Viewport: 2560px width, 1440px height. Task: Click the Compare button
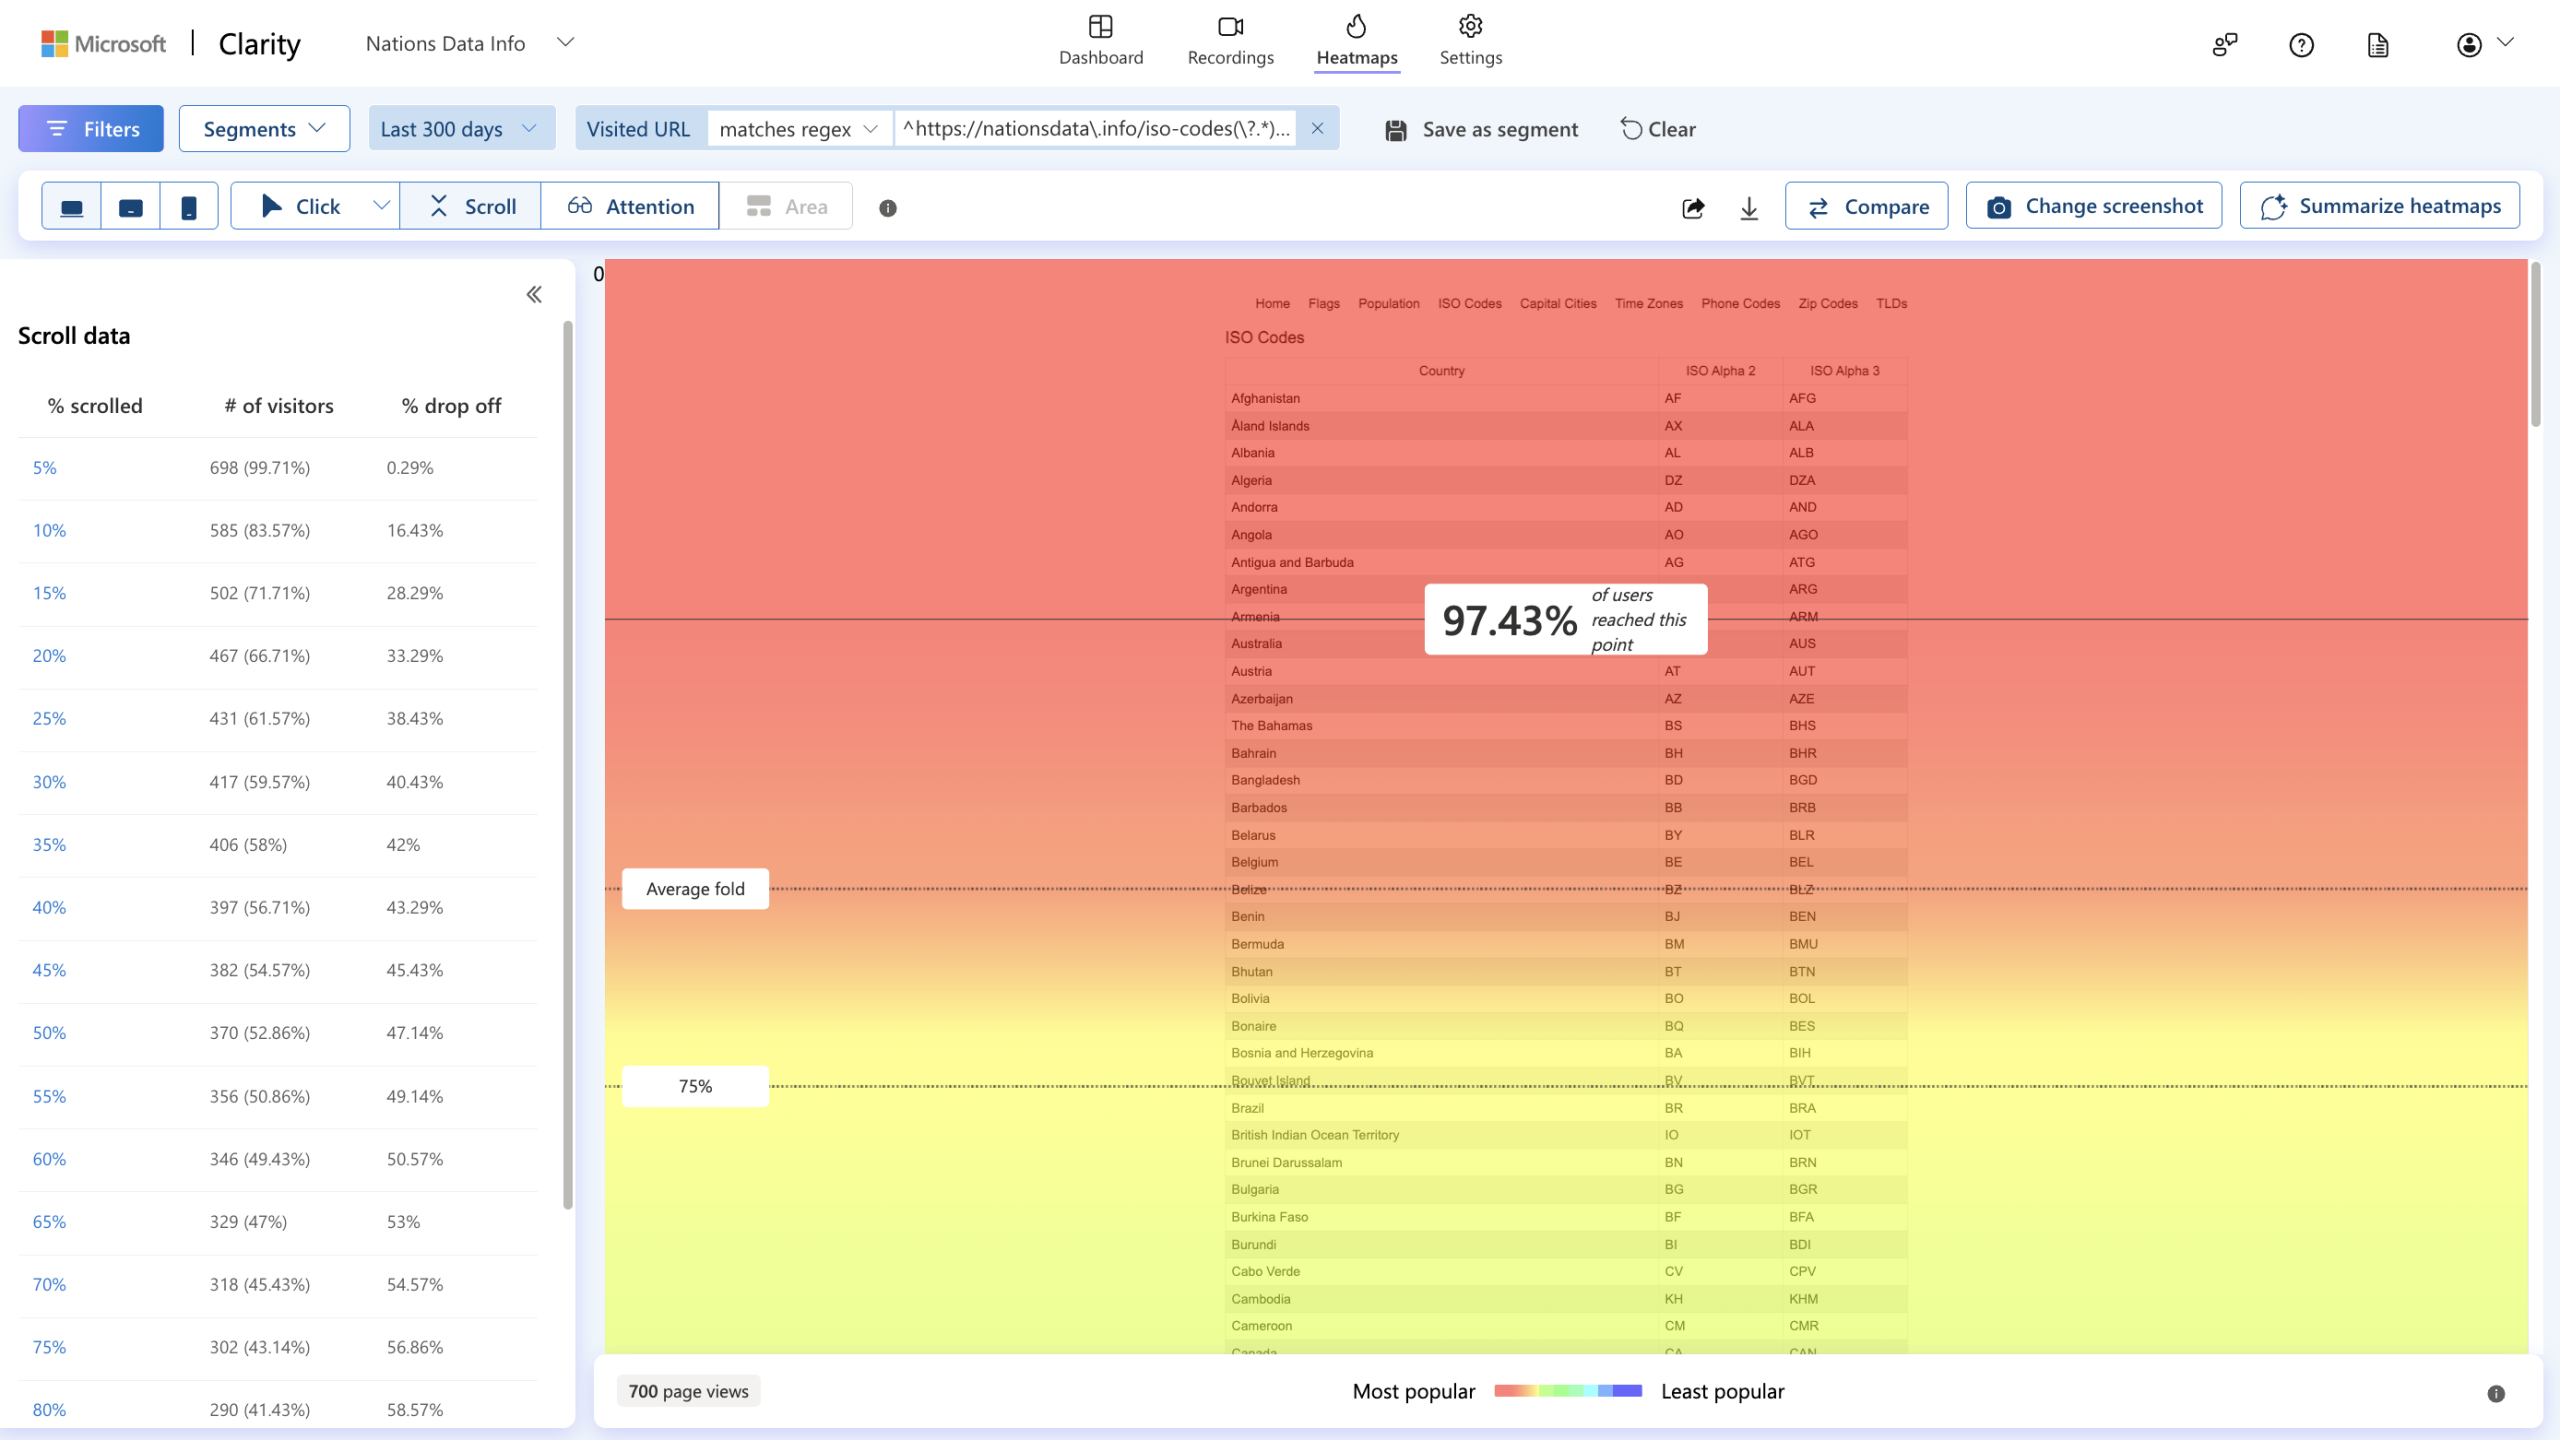click(x=1866, y=206)
